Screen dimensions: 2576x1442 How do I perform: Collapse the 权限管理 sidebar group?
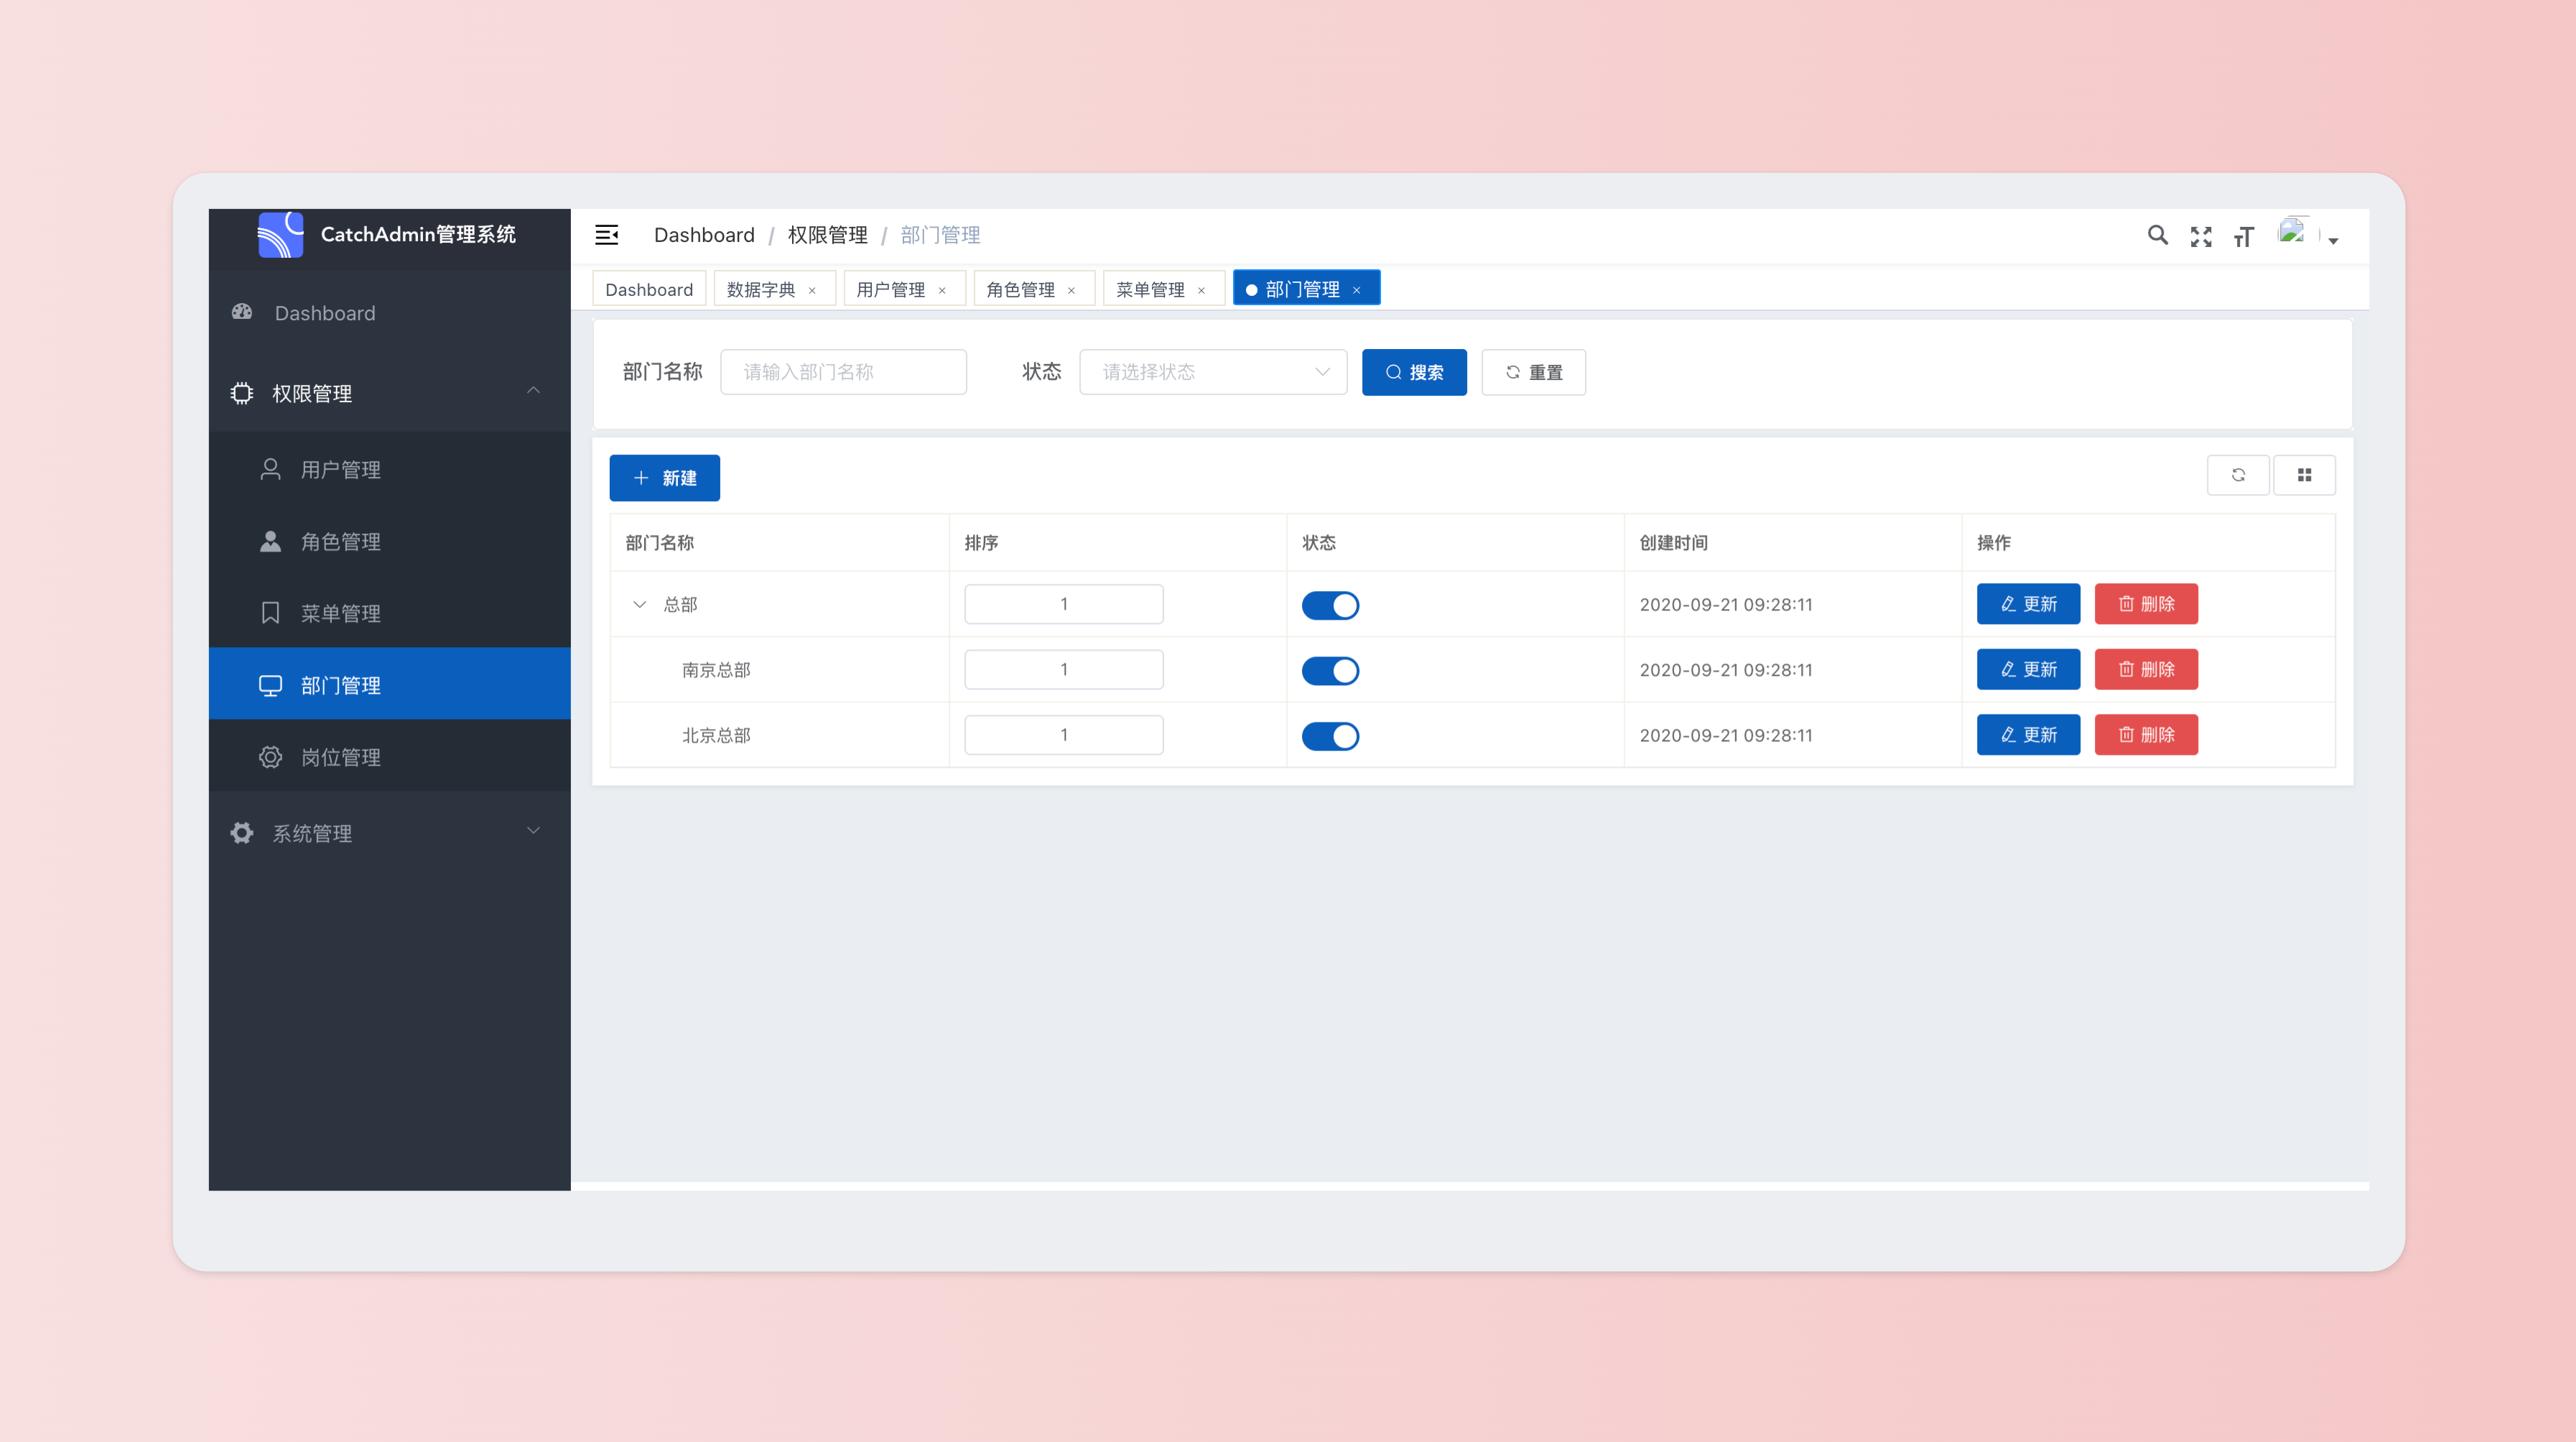pyautogui.click(x=390, y=393)
